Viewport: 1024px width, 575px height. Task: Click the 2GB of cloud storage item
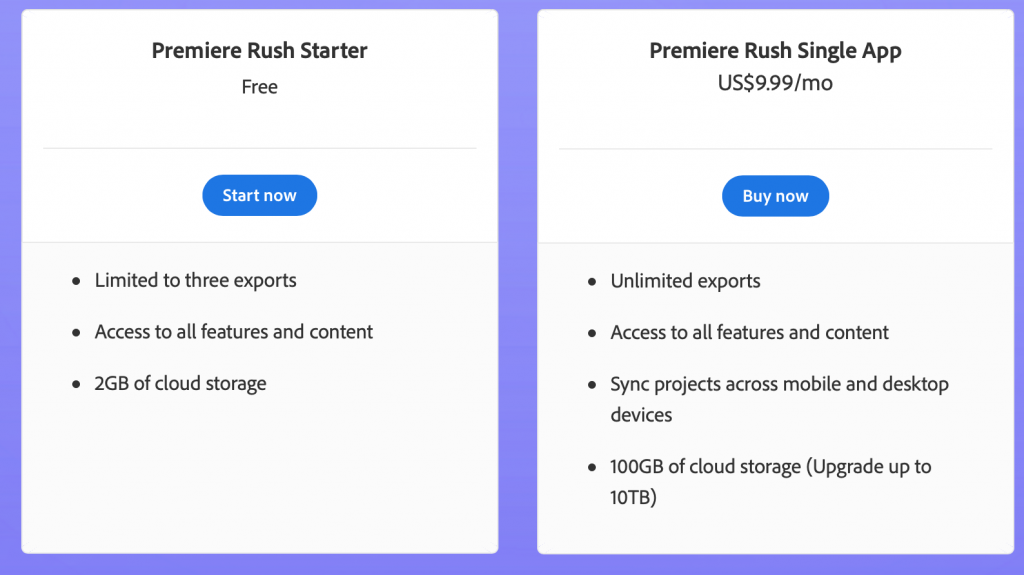pos(180,384)
